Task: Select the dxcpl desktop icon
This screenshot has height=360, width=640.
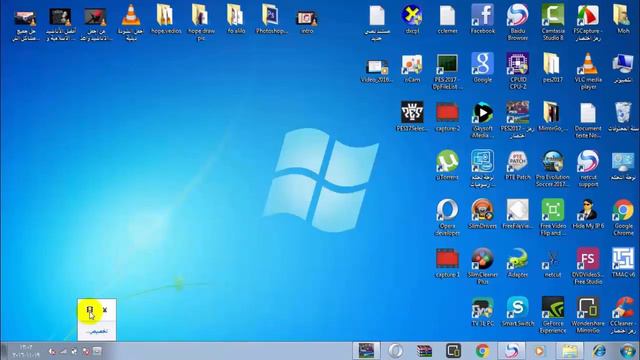Action: pos(412,19)
